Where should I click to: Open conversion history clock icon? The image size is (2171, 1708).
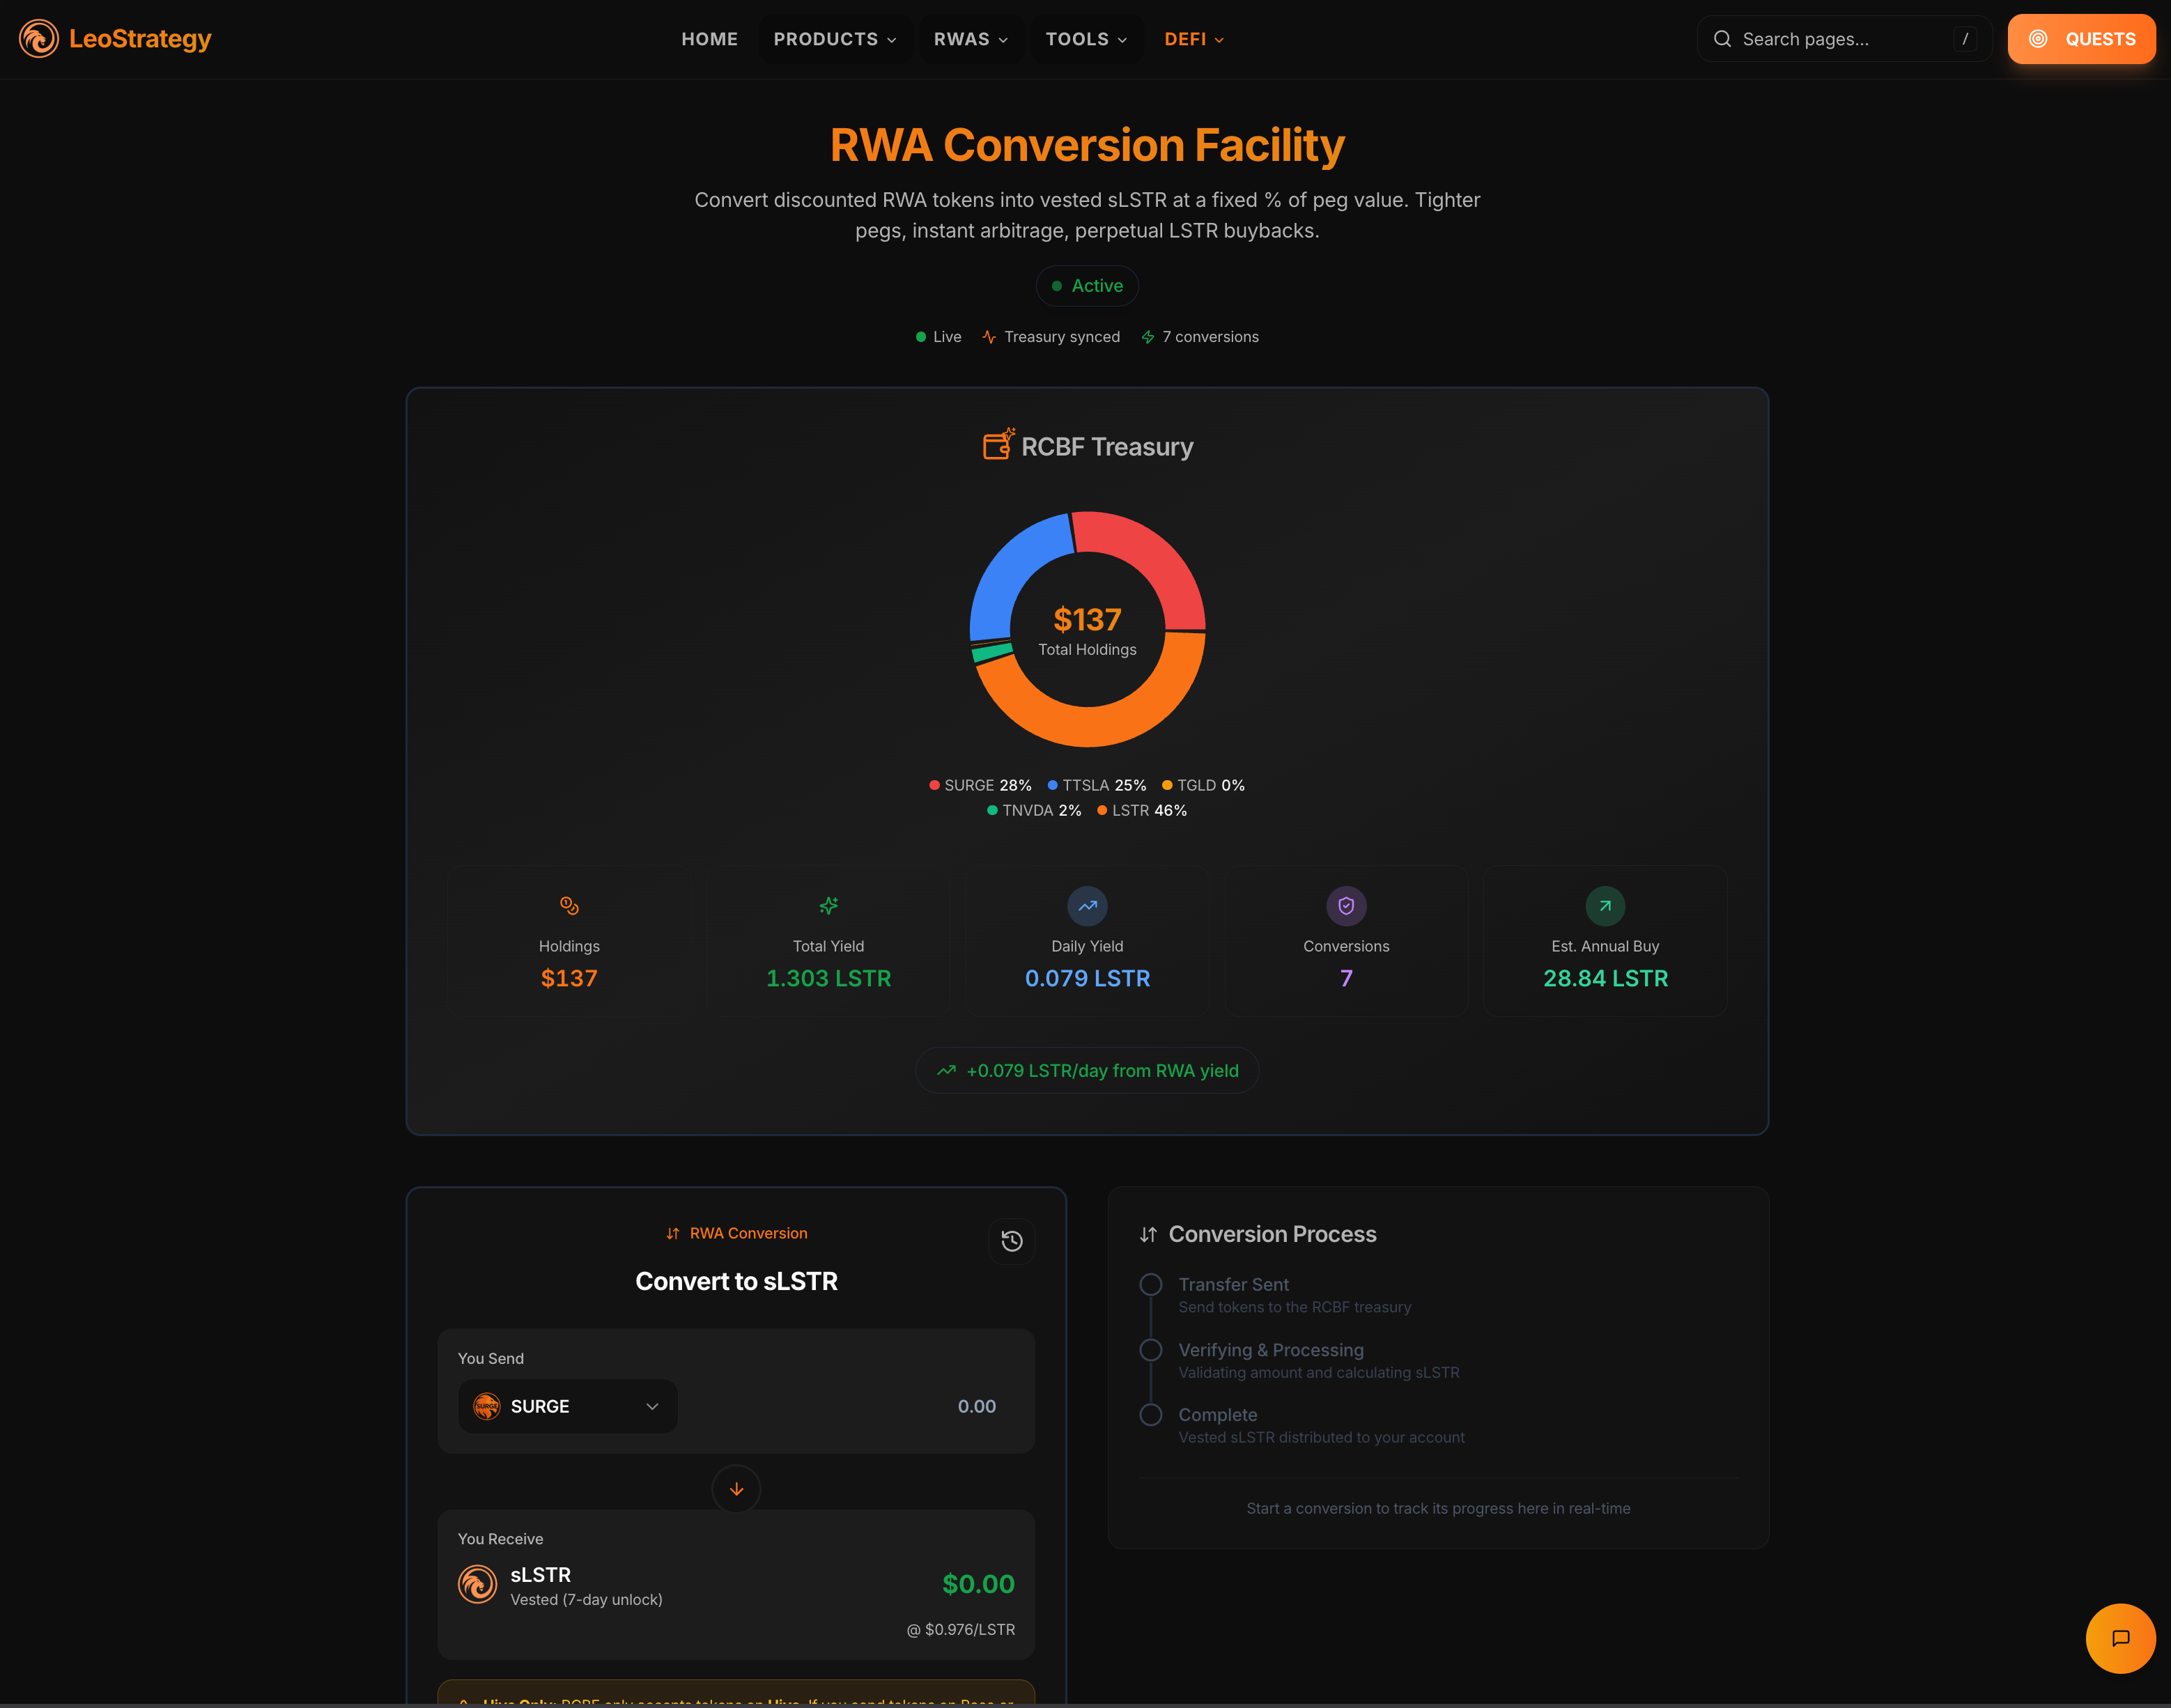[x=1011, y=1241]
